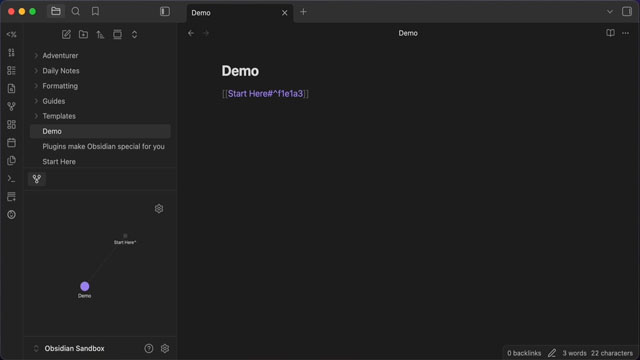
Task: Follow the Start Here#^f1e1a3 link
Action: [x=266, y=93]
